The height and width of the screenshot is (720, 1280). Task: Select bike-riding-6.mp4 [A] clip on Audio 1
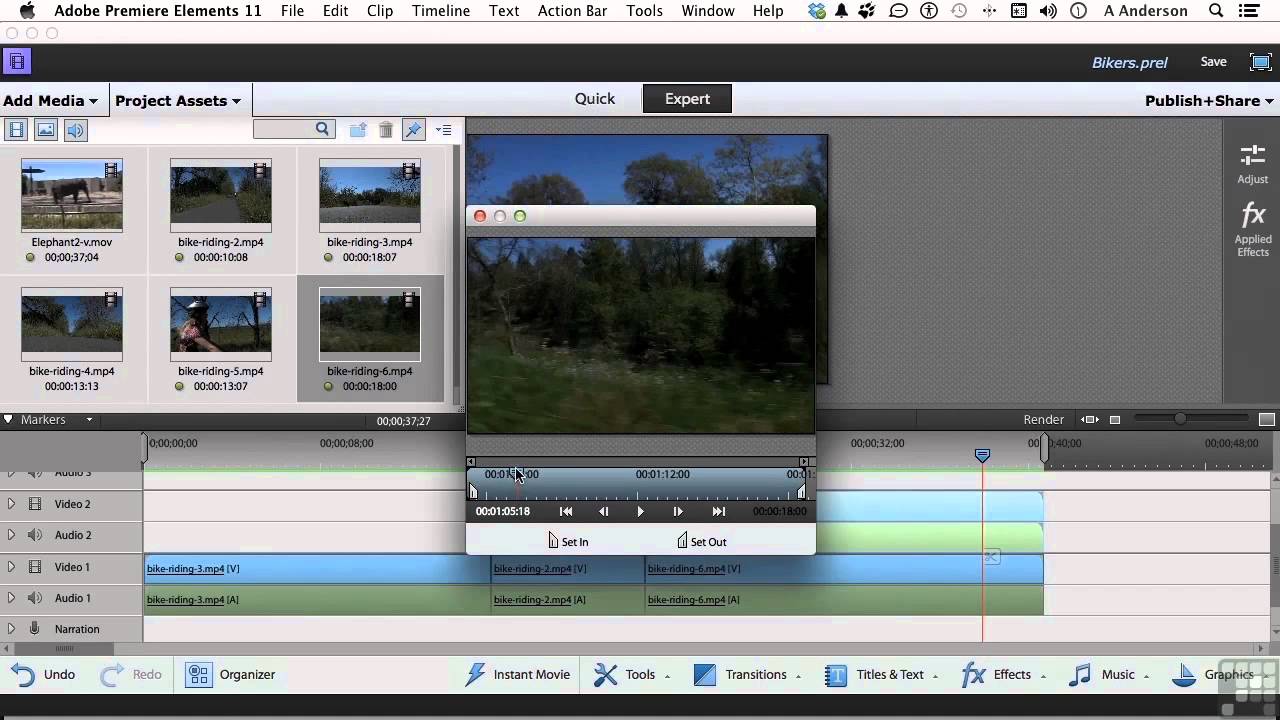844,600
